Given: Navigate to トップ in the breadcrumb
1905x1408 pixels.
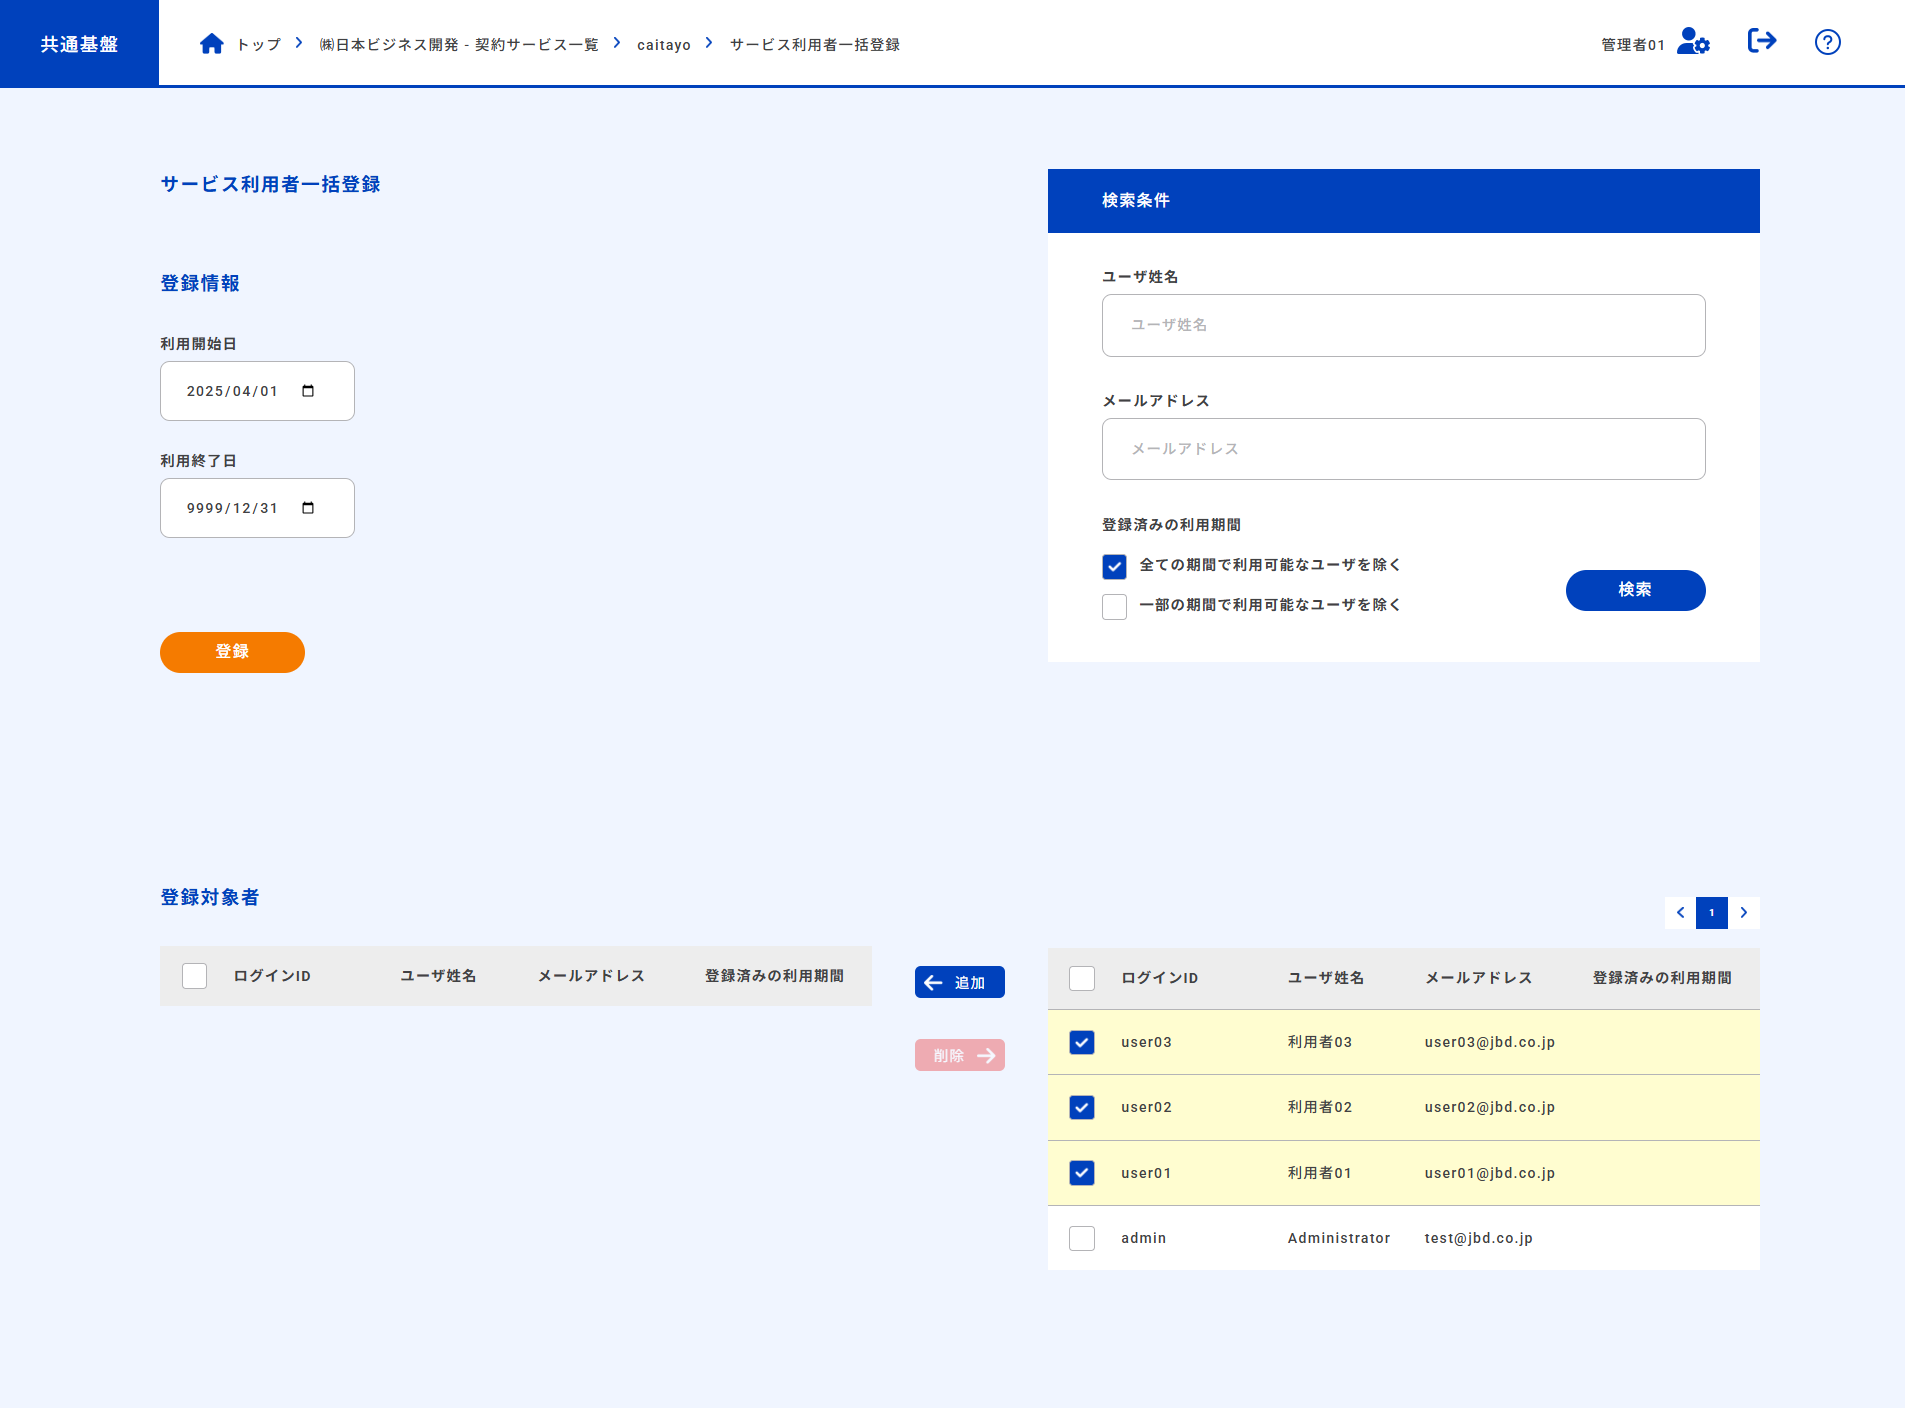Looking at the screenshot, I should 258,44.
